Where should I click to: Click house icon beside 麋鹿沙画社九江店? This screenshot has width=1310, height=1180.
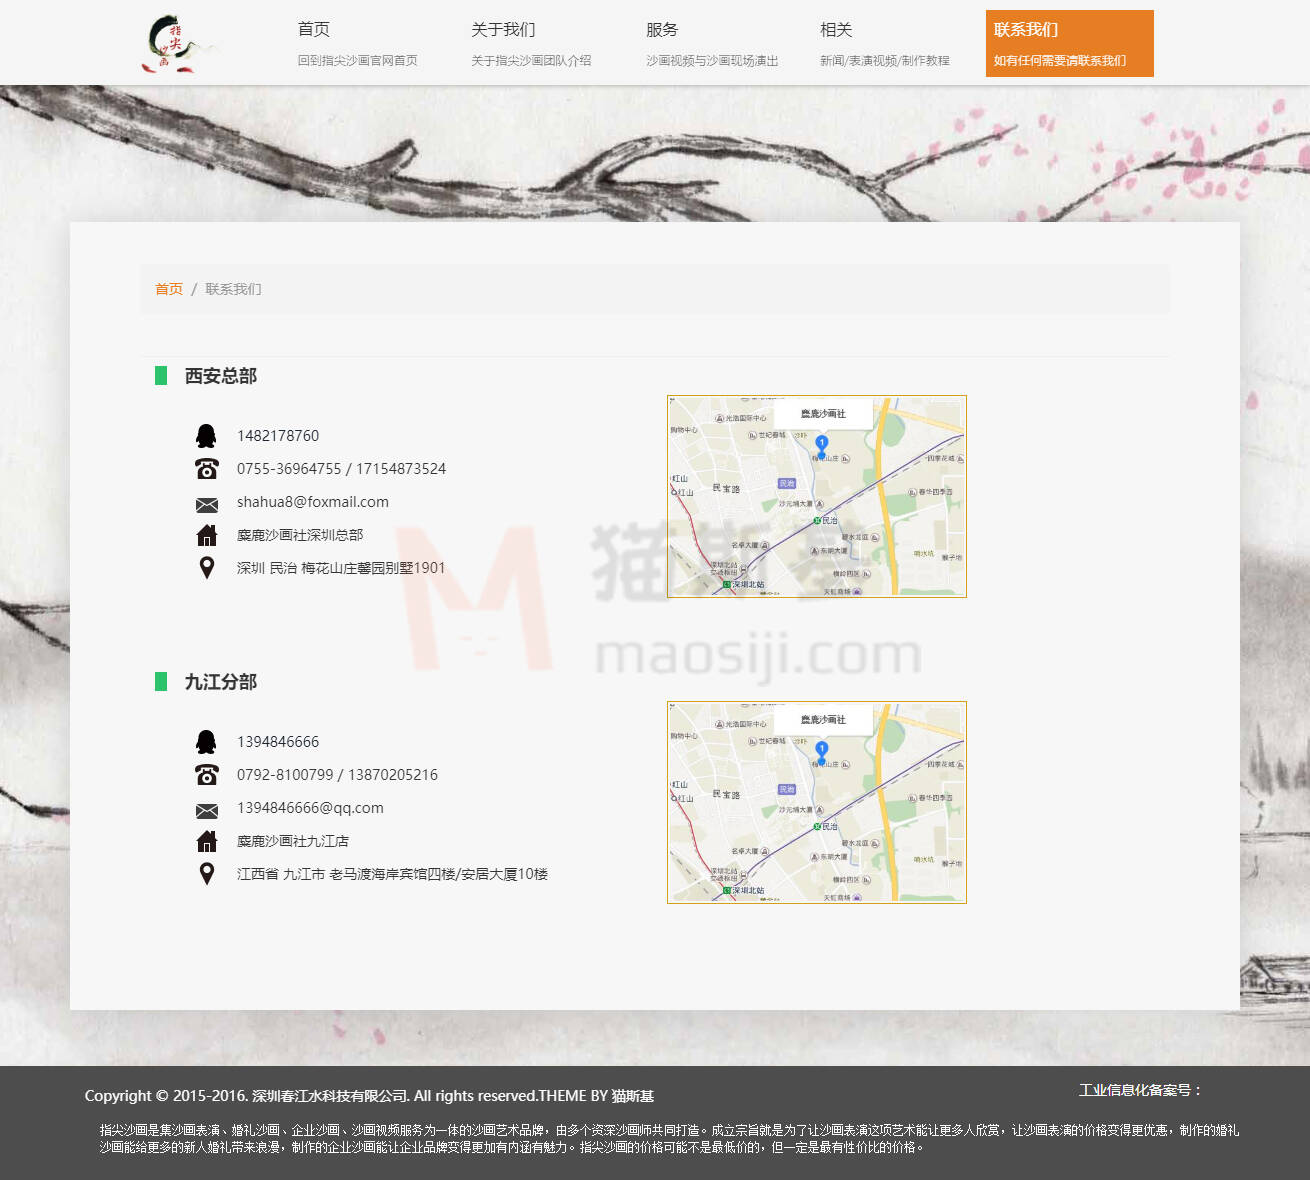coord(206,841)
